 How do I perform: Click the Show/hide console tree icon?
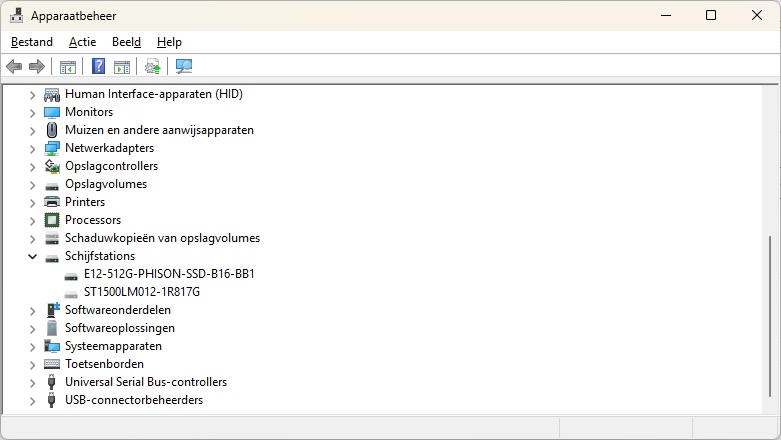click(68, 67)
